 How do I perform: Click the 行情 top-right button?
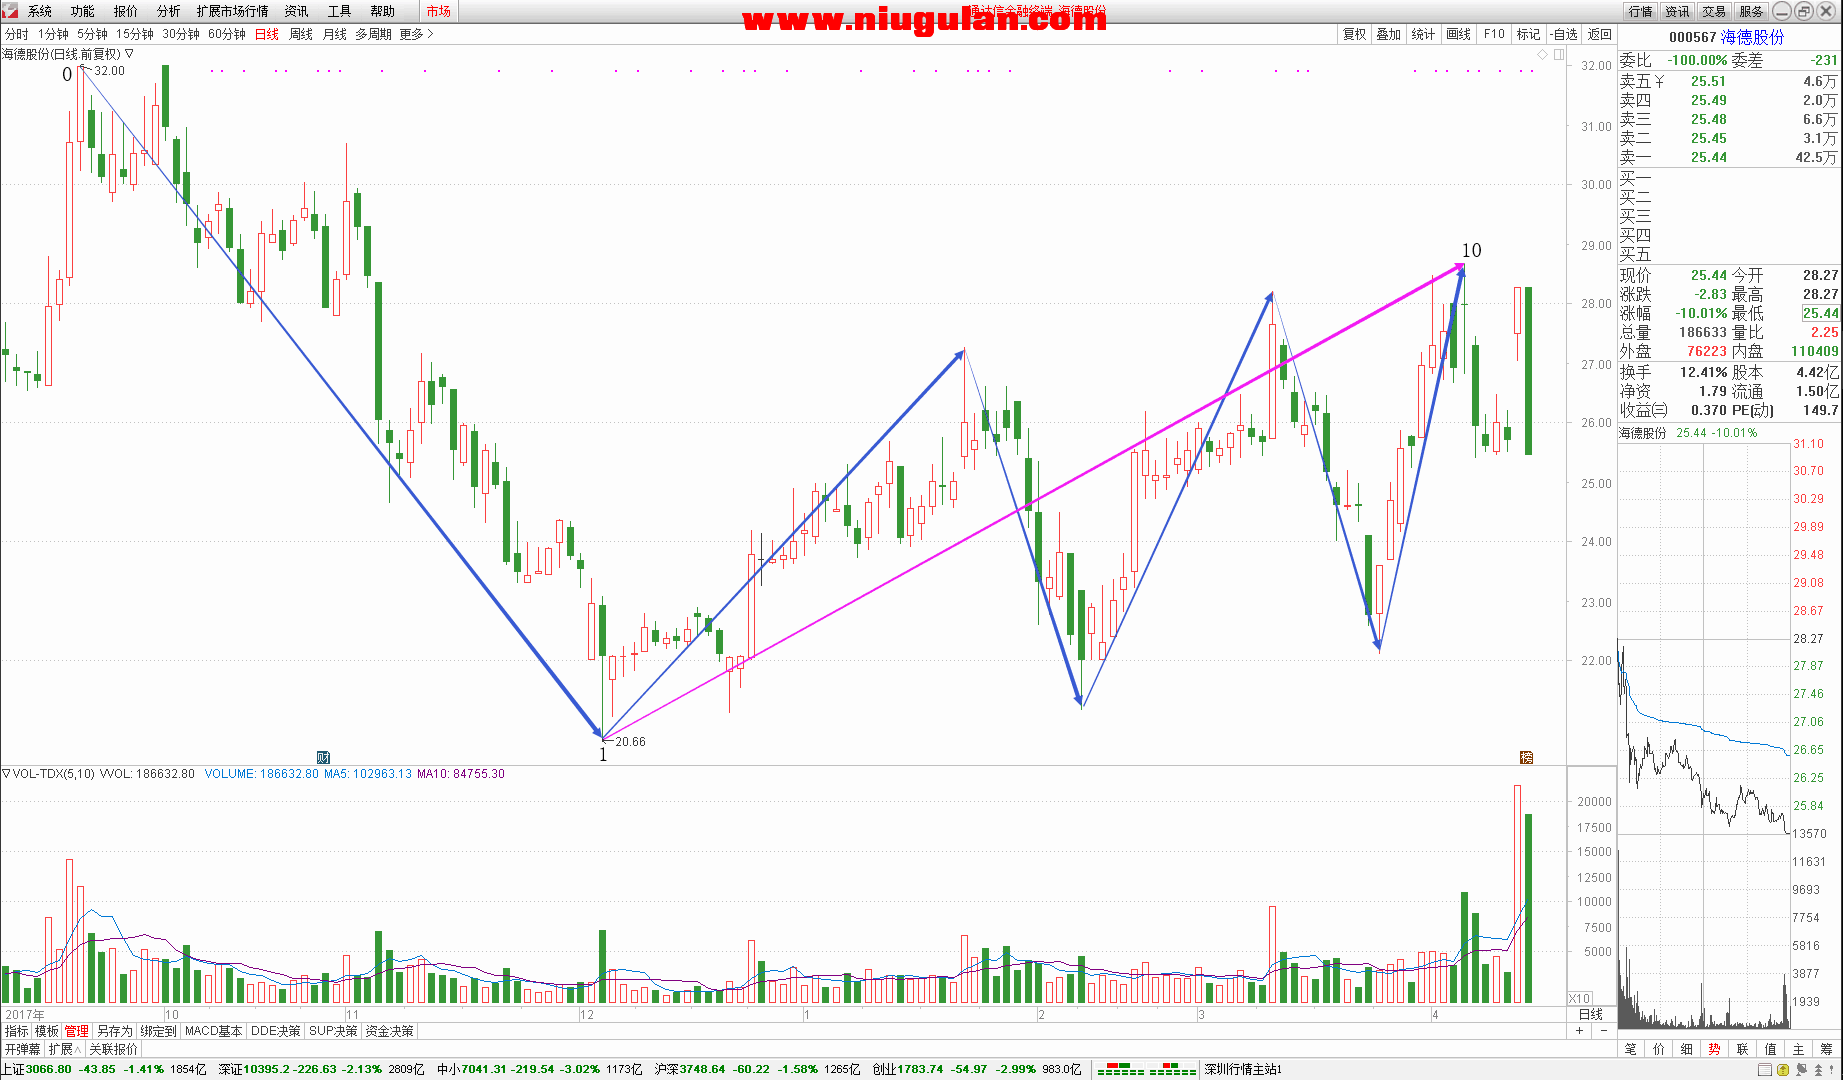[1640, 11]
